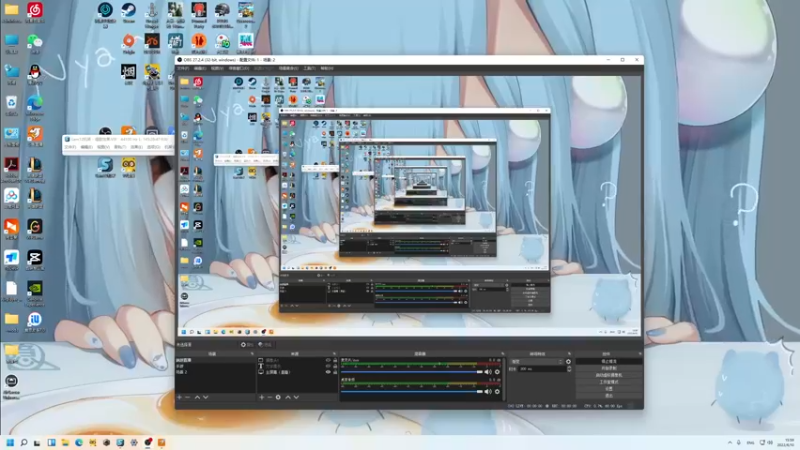Open CapCut desktop shortcut
This screenshot has height=450, width=800.
coord(35,260)
